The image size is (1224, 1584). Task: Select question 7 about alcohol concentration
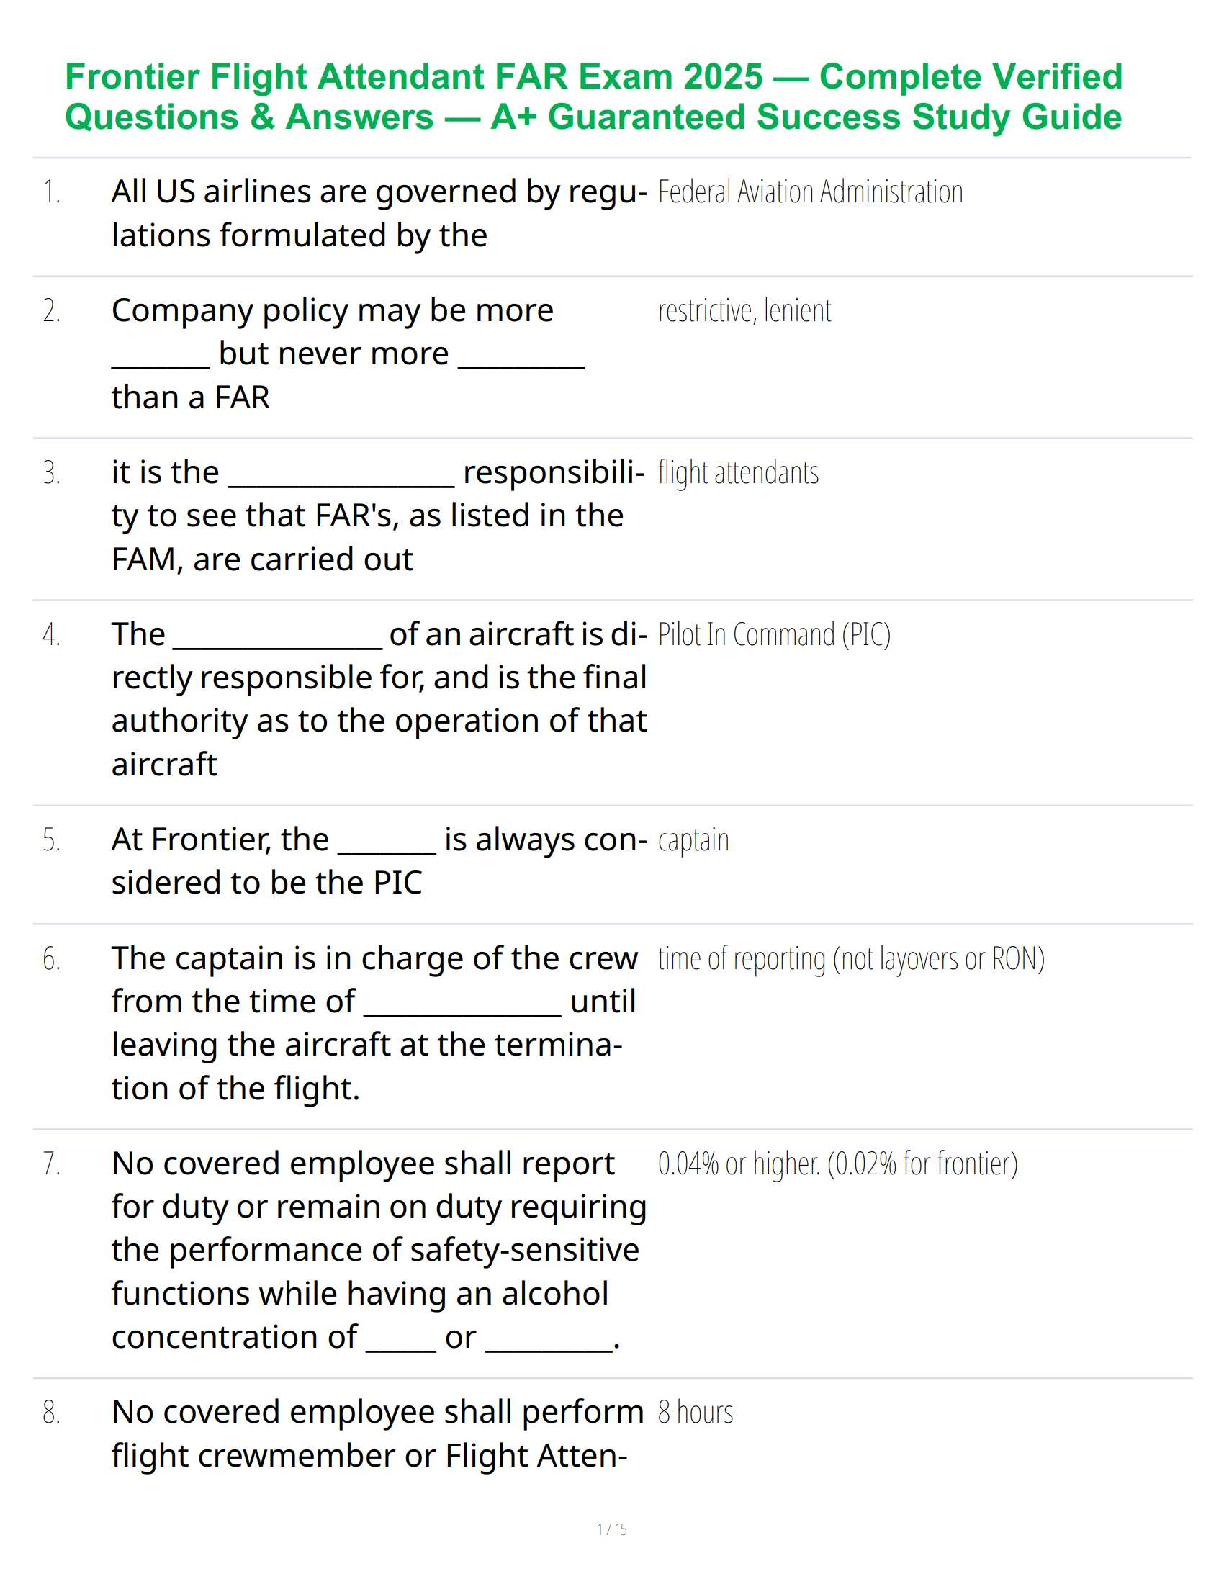[379, 1249]
